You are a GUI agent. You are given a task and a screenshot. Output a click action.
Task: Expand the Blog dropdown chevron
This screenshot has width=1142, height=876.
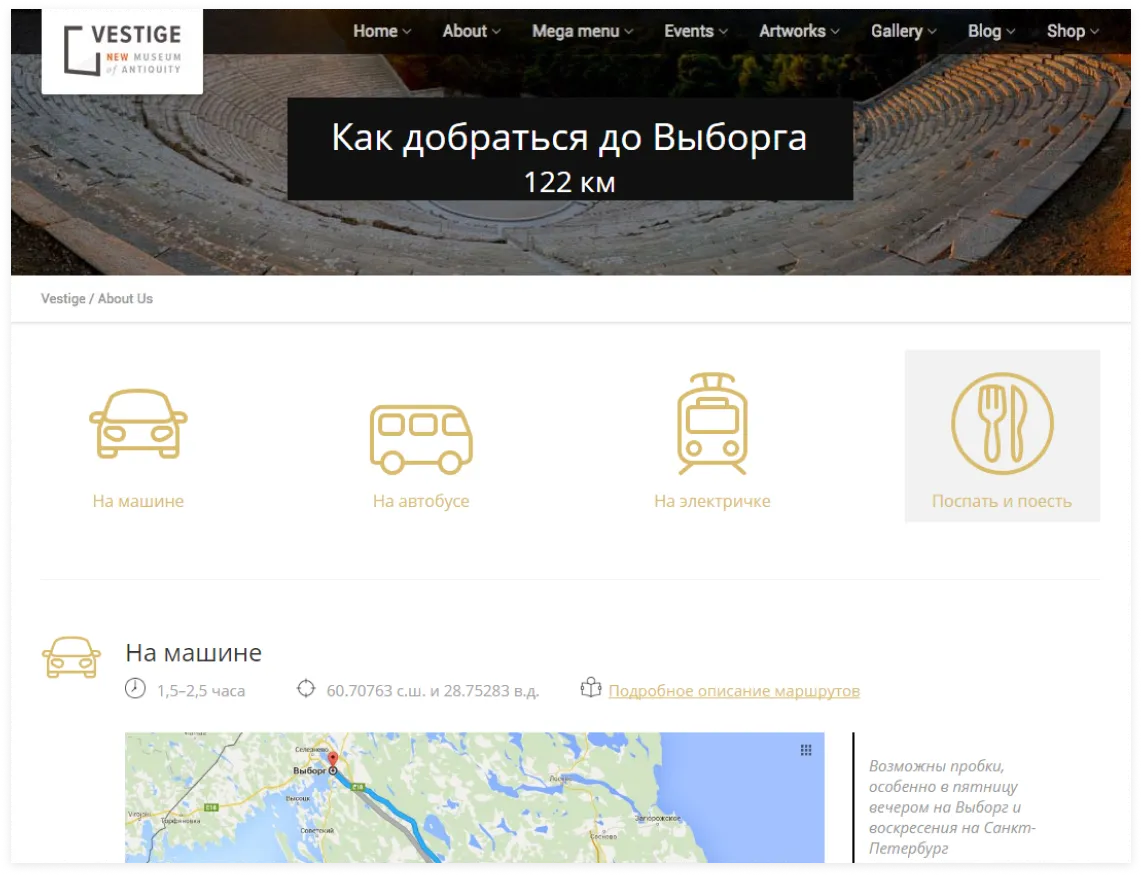click(x=1010, y=32)
